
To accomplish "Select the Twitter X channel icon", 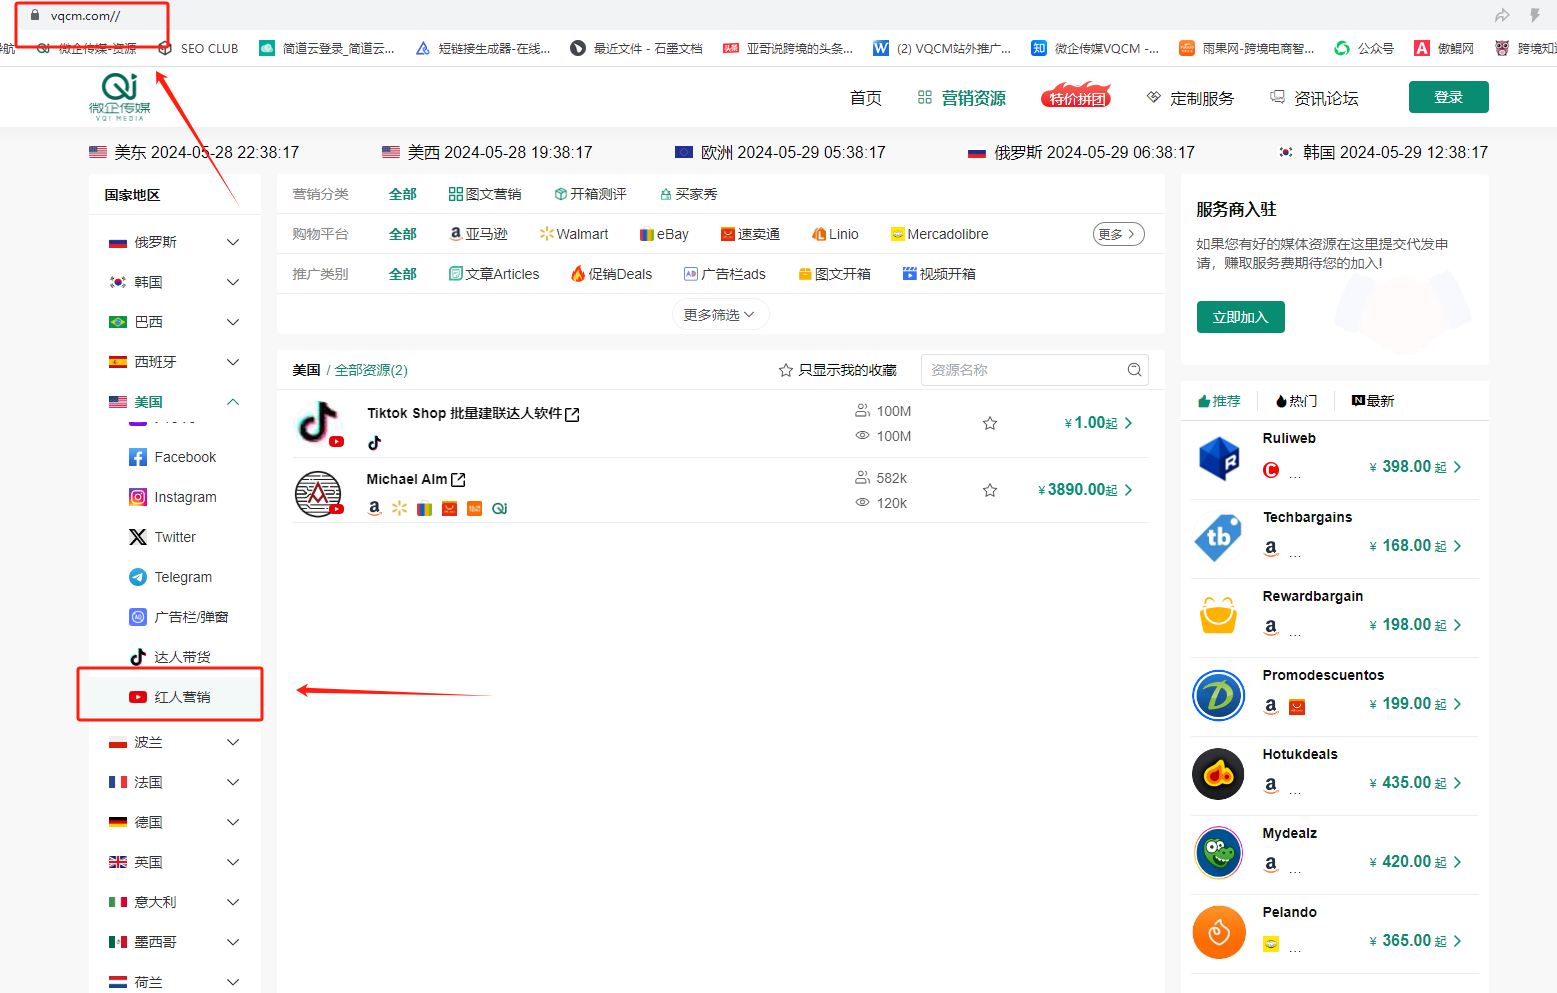I will click(x=138, y=537).
